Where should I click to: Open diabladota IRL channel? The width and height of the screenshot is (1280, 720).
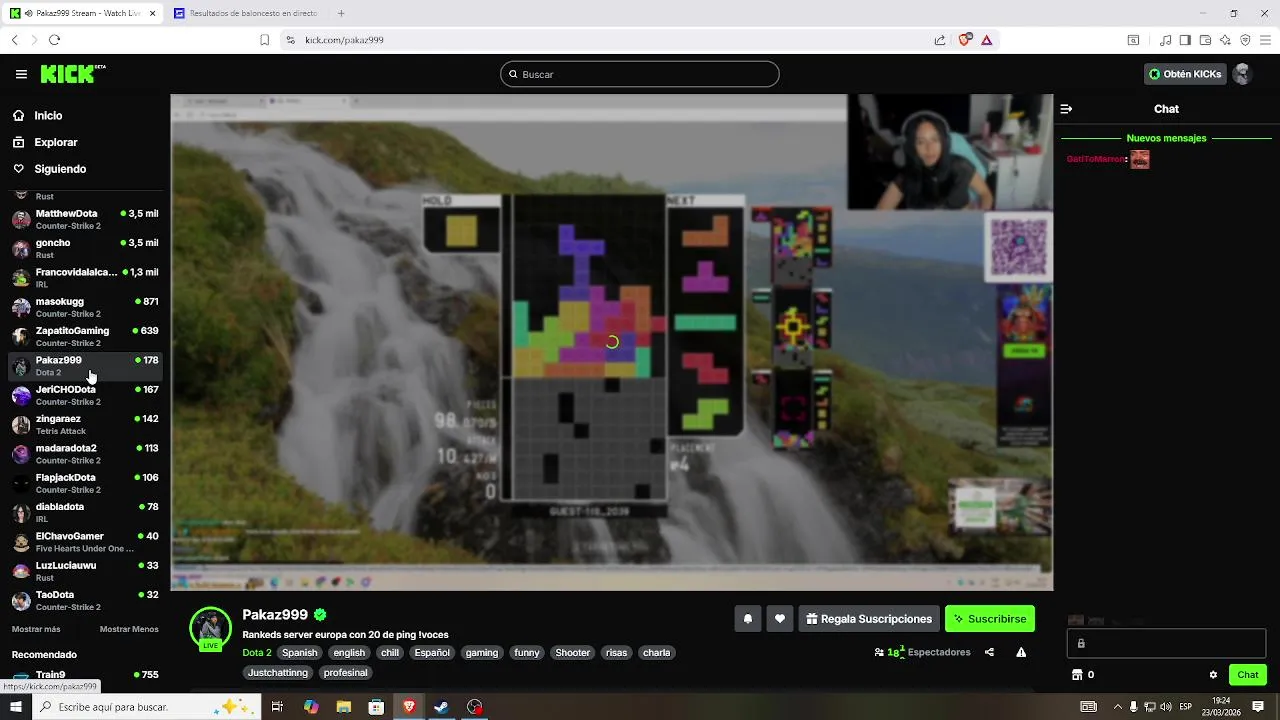[84, 512]
